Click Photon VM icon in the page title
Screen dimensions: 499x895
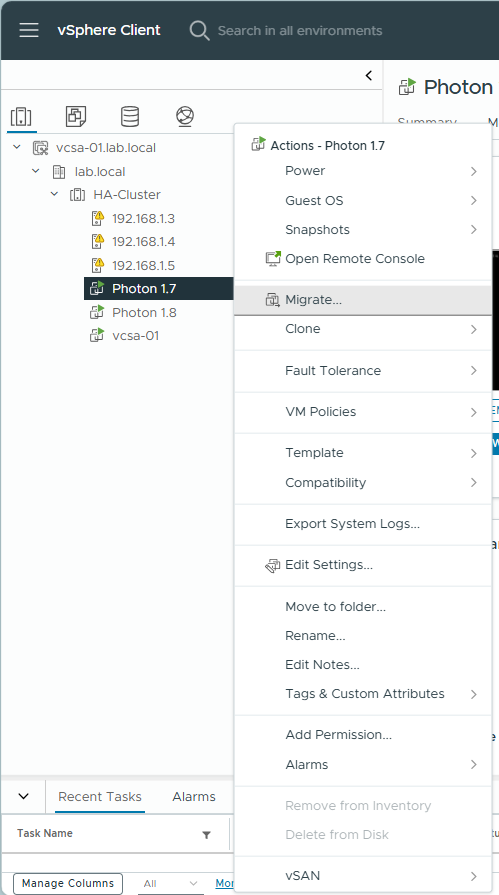tap(407, 87)
